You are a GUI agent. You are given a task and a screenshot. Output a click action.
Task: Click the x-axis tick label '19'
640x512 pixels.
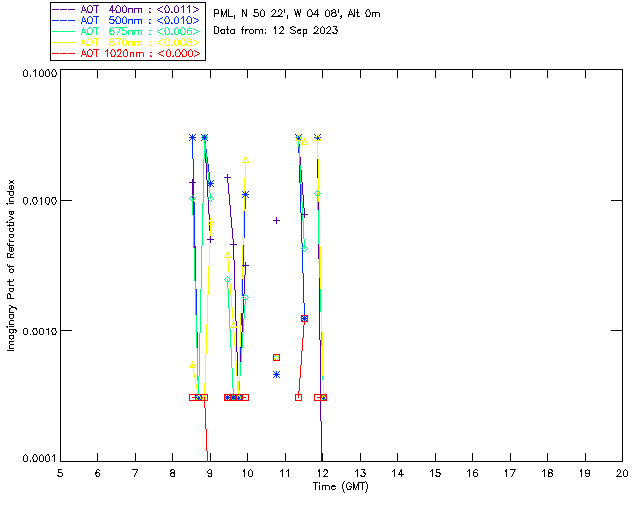pos(585,473)
